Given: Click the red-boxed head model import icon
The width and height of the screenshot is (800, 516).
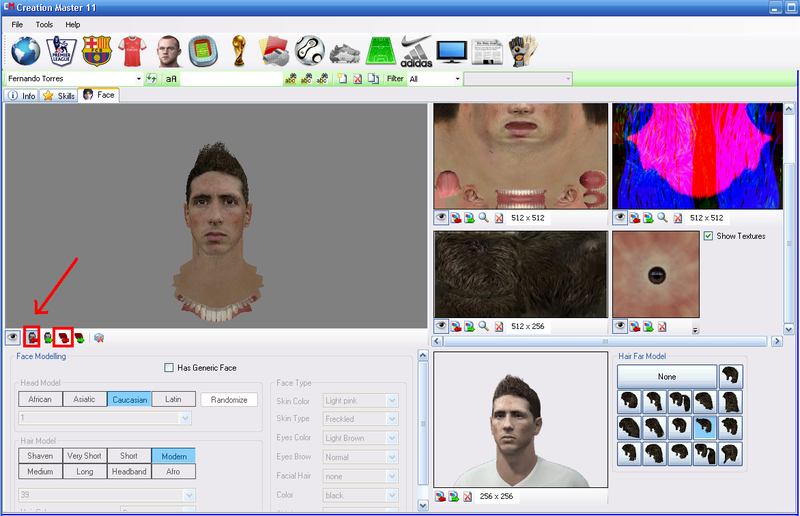Looking at the screenshot, I should (x=31, y=337).
